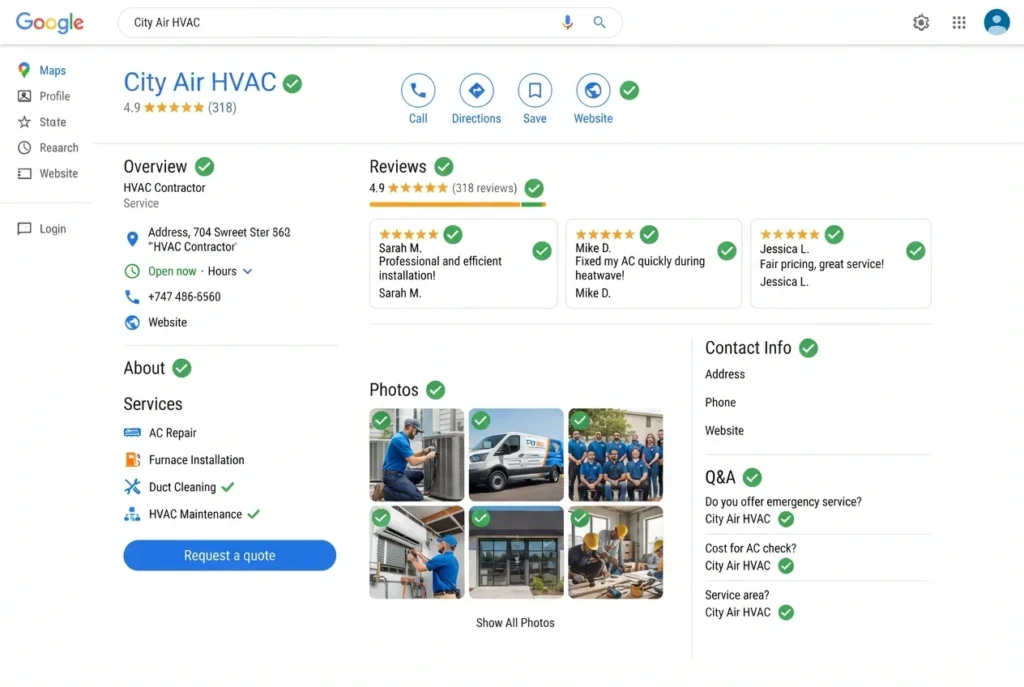The image size is (1024, 687).
Task: Click the Call phone icon button
Action: [x=418, y=90]
